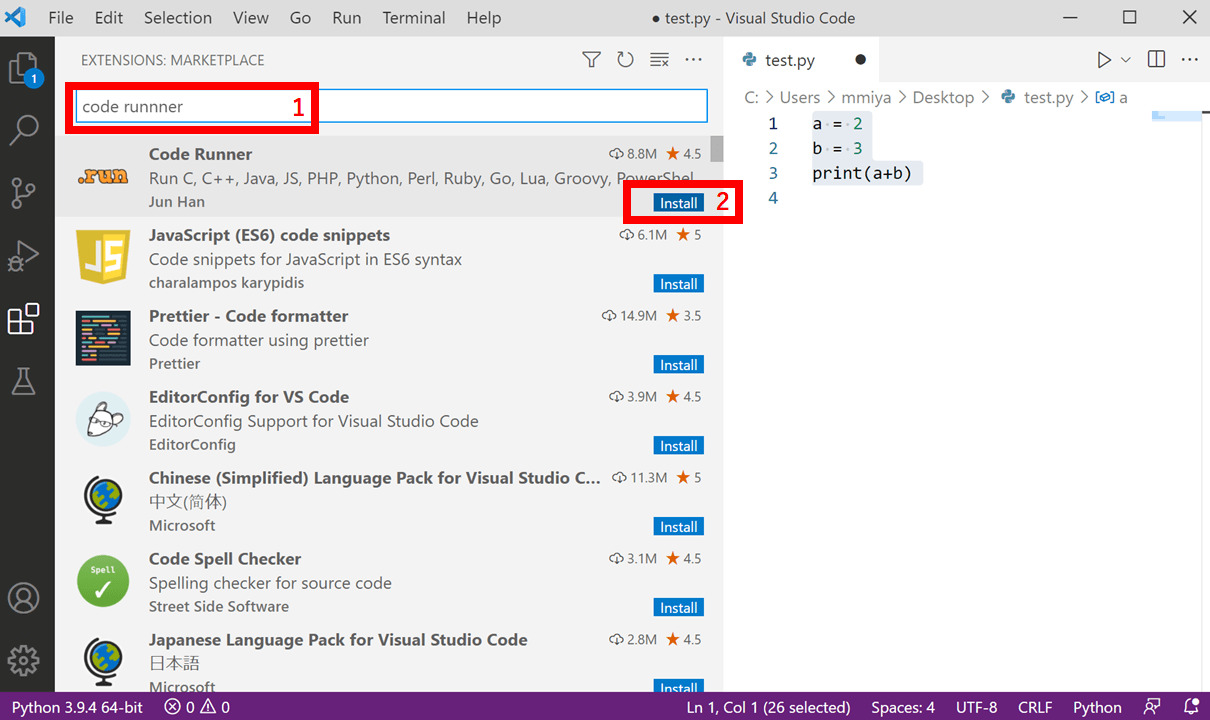Click the extensions list scrollbar thumb
This screenshot has height=720, width=1210.
[x=716, y=149]
